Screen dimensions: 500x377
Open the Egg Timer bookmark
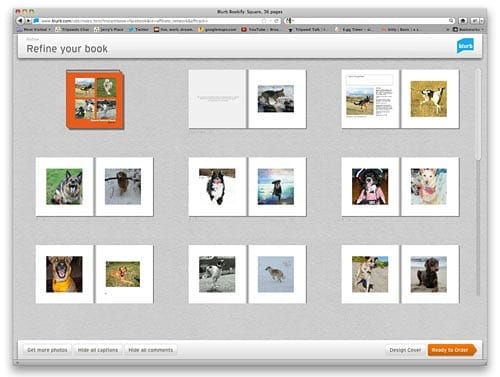pyautogui.click(x=355, y=29)
